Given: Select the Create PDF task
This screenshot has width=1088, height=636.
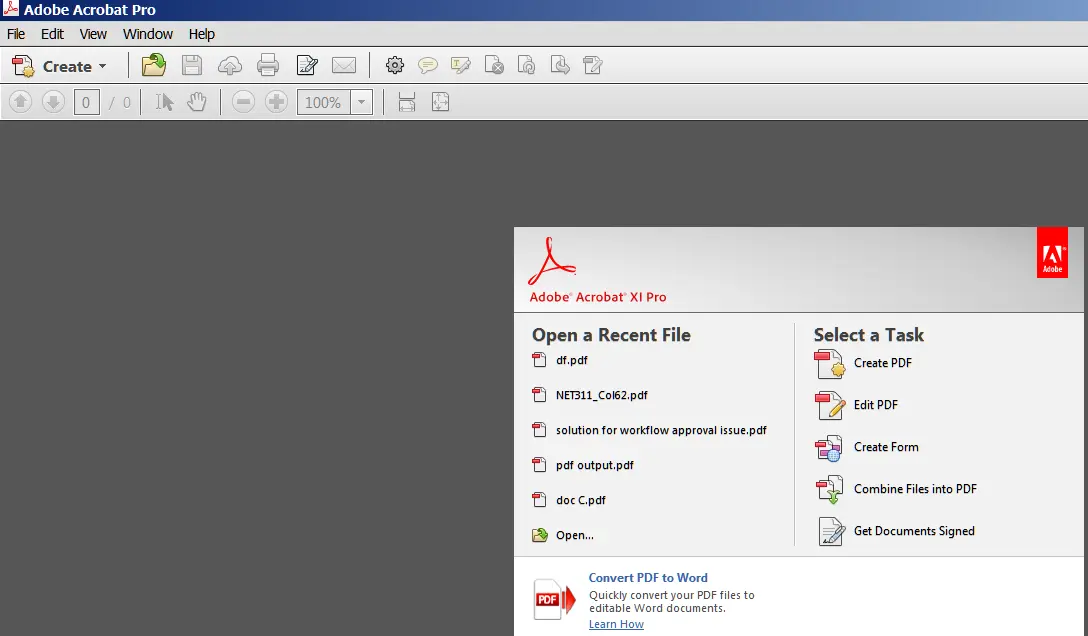Looking at the screenshot, I should [863, 364].
